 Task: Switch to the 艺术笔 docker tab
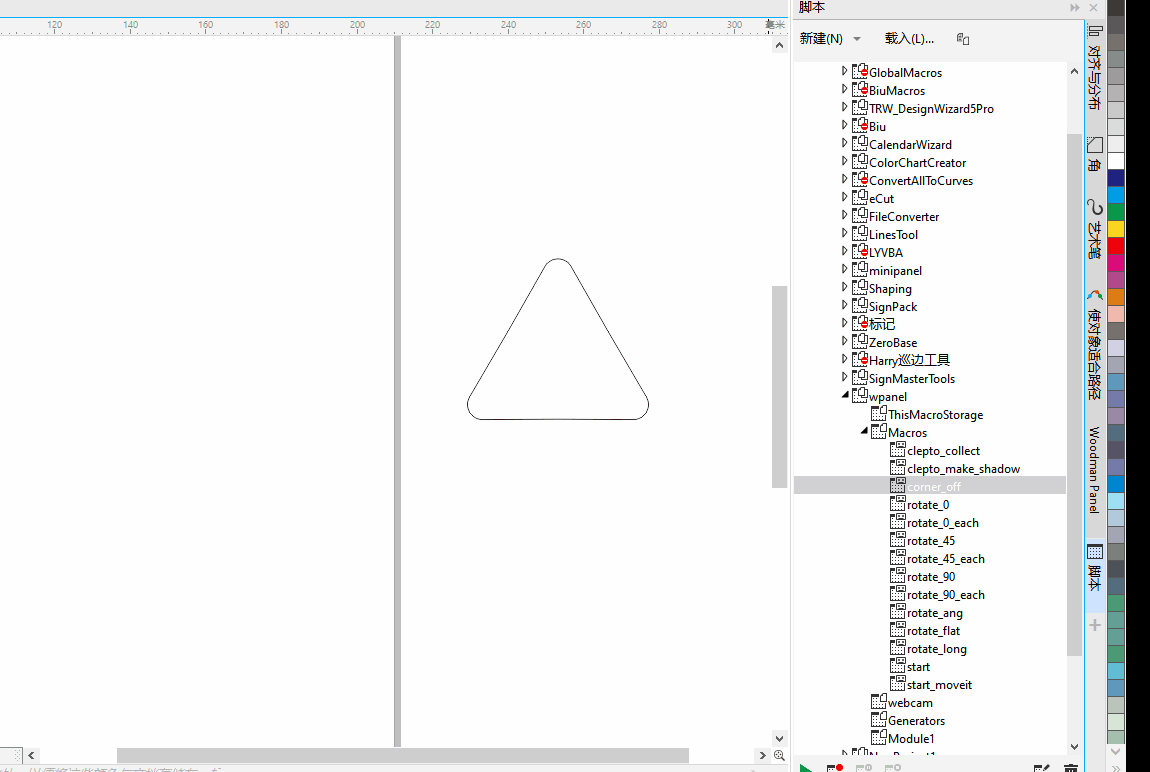(x=1094, y=228)
